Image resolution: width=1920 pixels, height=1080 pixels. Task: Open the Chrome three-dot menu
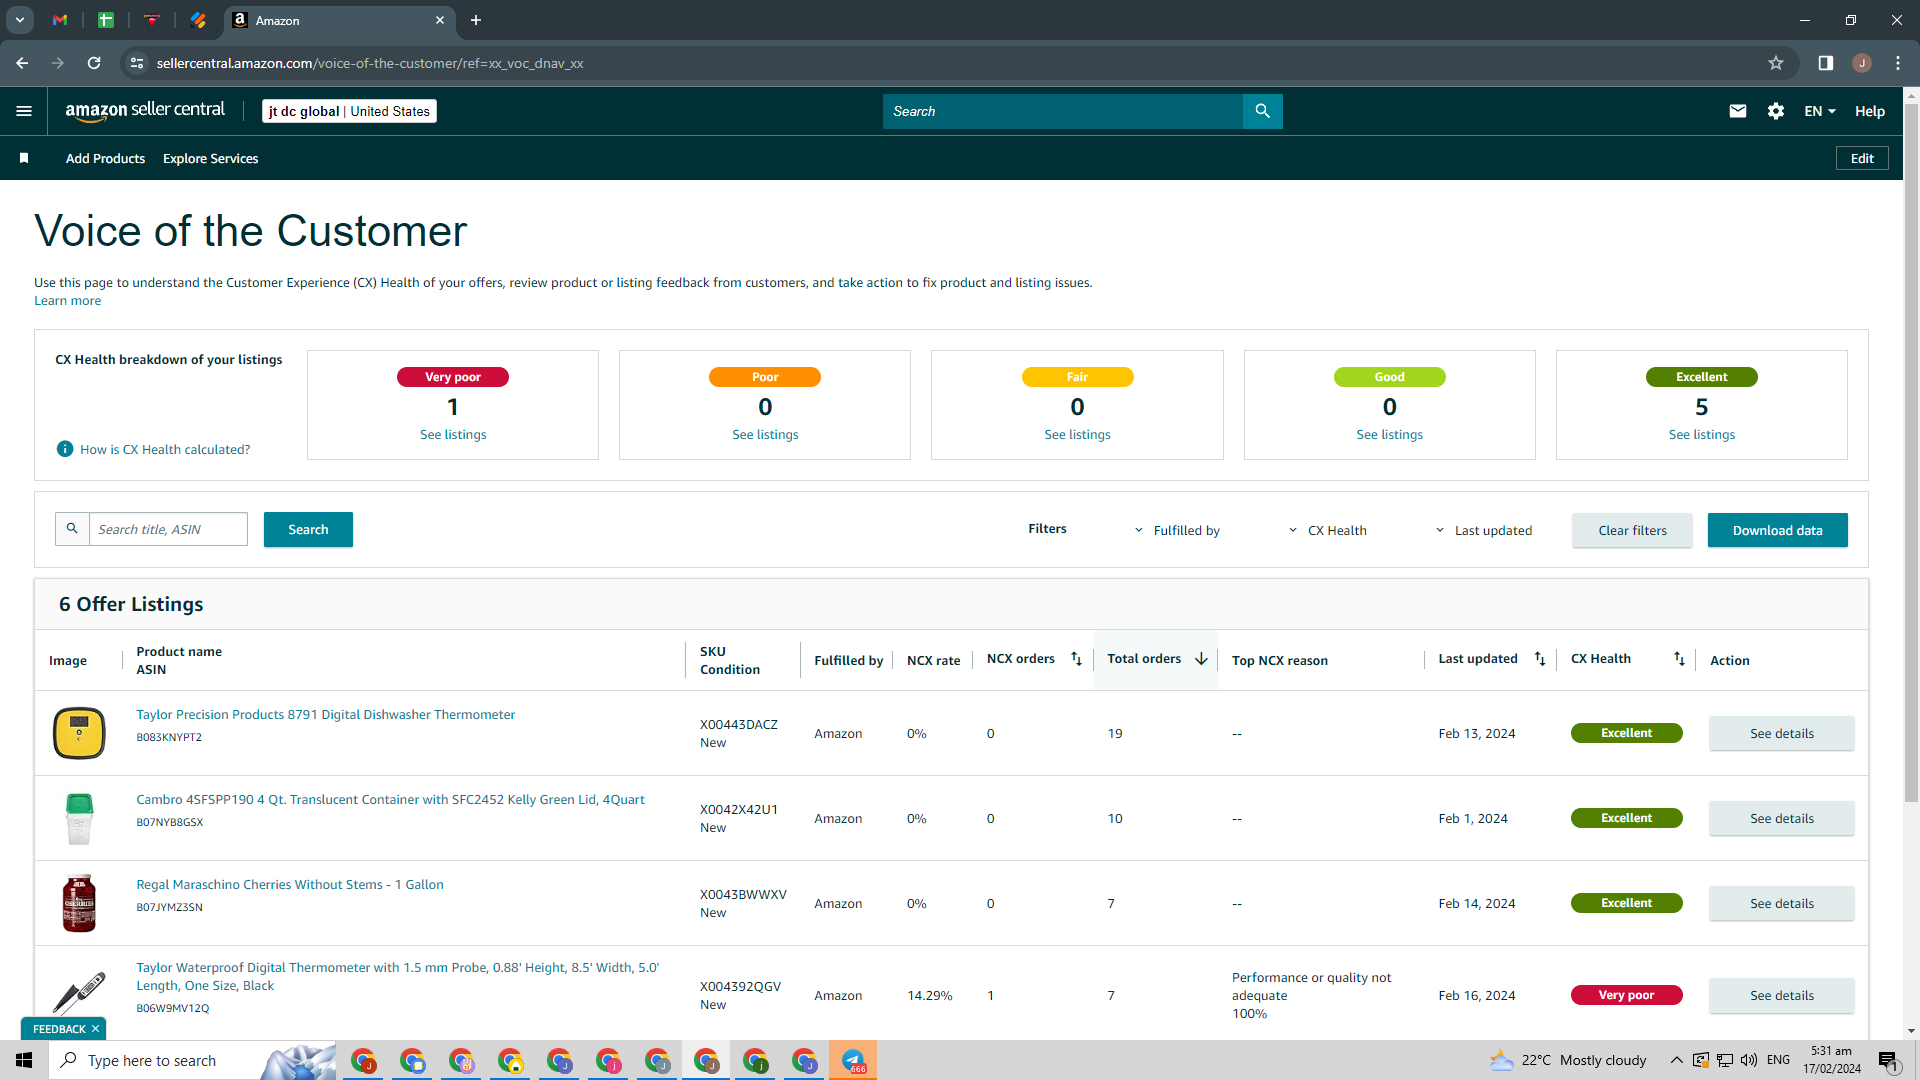(1898, 63)
